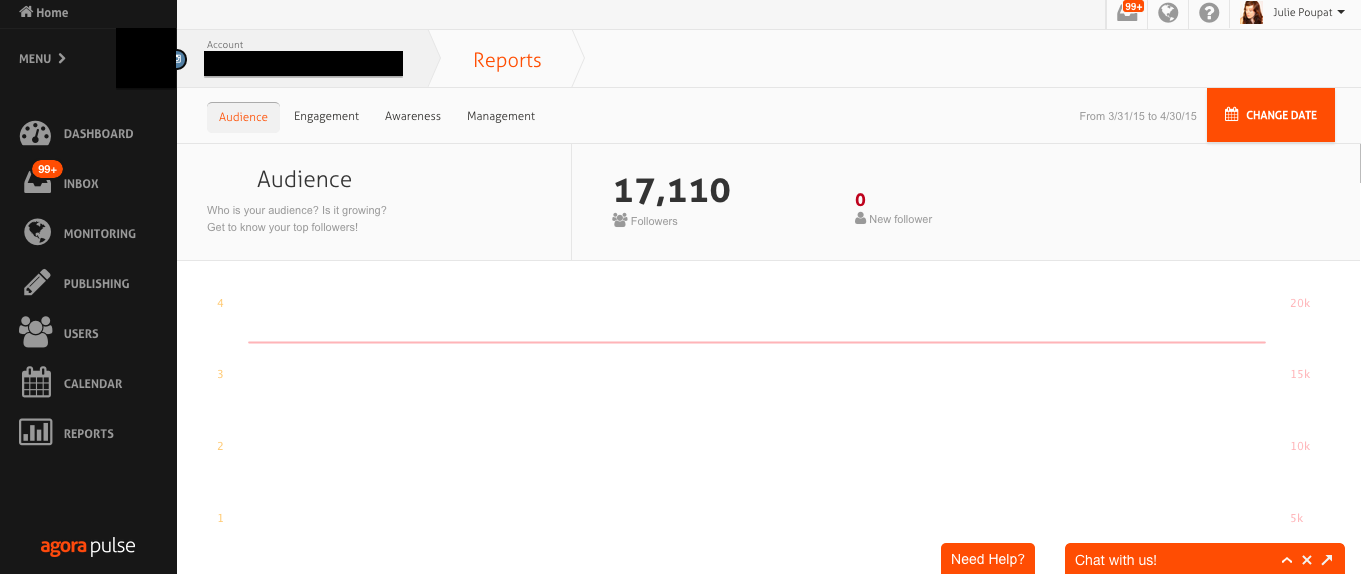This screenshot has height=574, width=1361.
Task: Switch to the Management tab
Action: (x=501, y=116)
